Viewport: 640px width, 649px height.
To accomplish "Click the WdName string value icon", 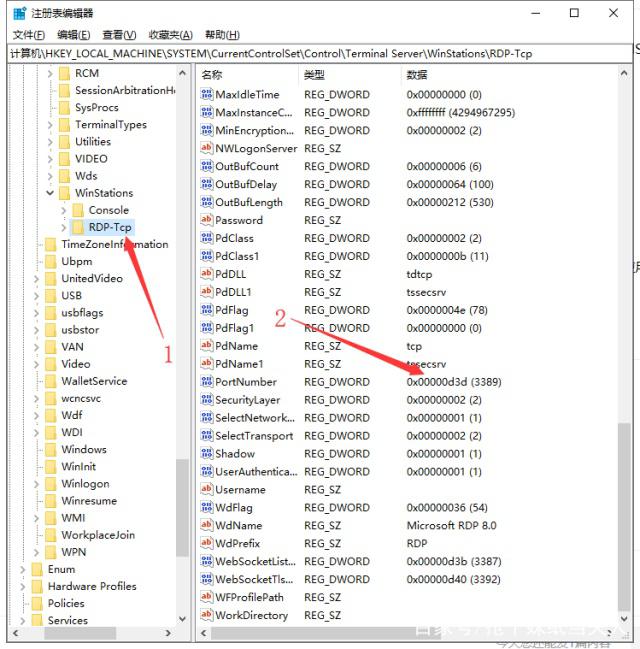I will [207, 526].
